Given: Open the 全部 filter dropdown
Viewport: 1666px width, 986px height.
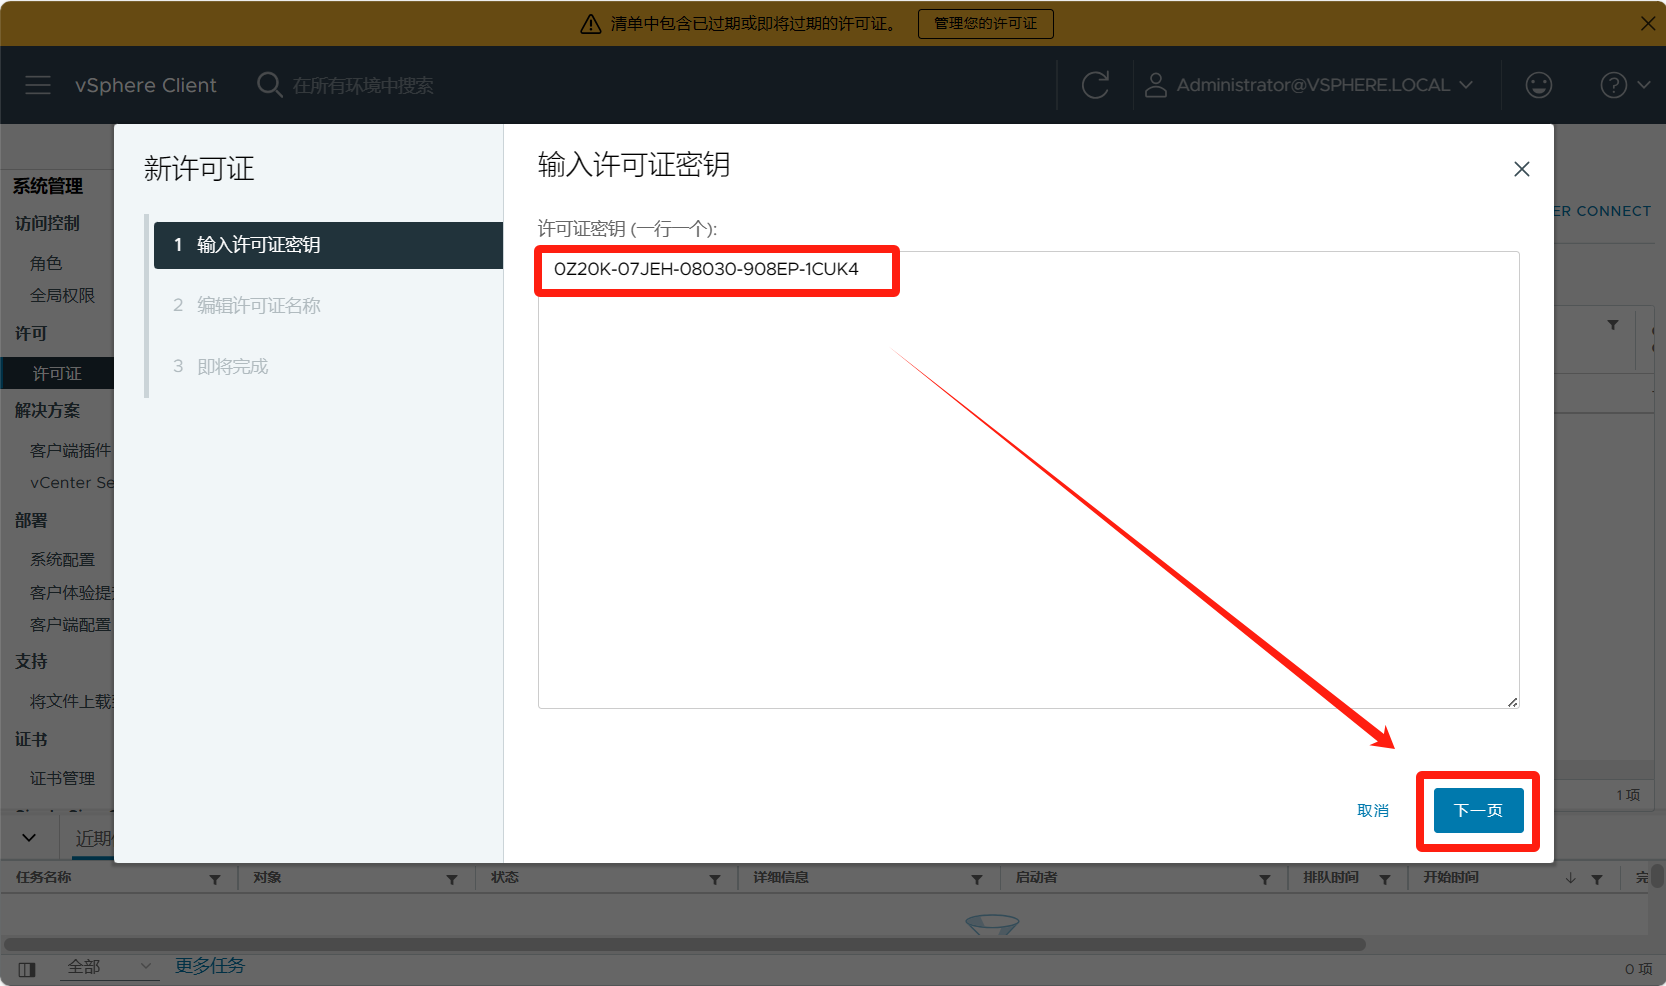Looking at the screenshot, I should click(108, 967).
